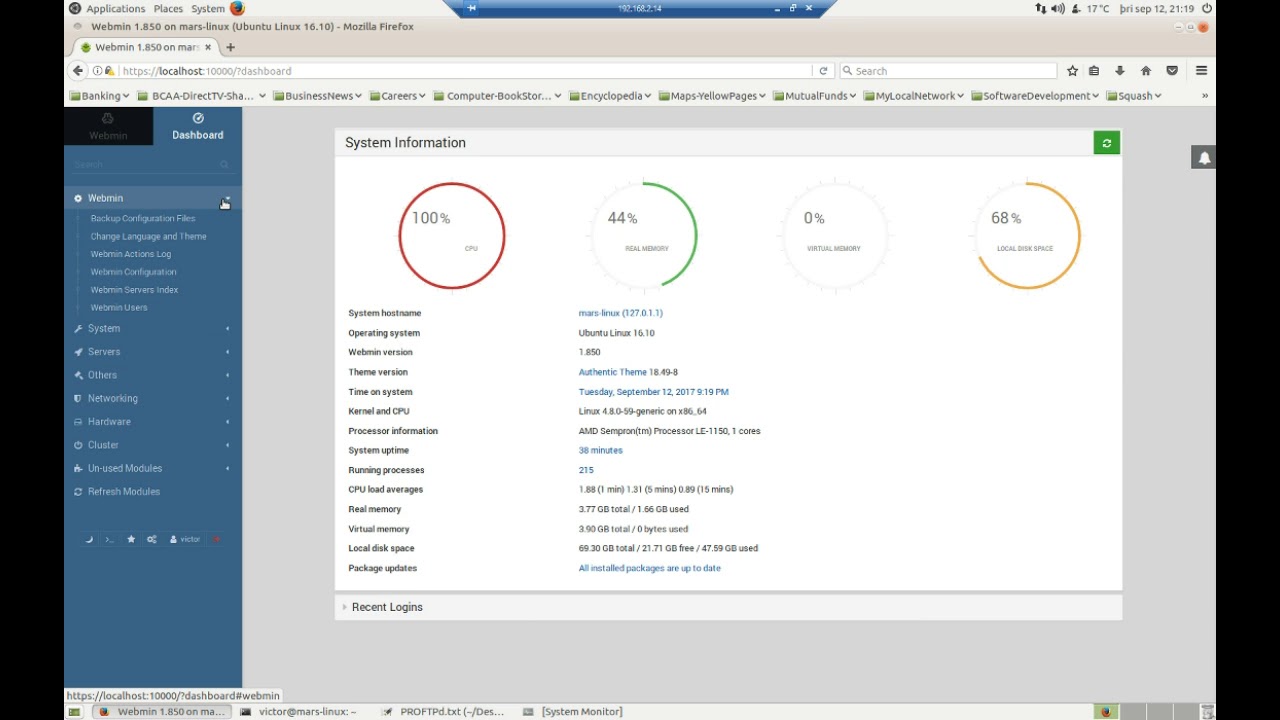Screen dimensions: 1280x720
Task: Open the Local Disk Space gauge
Action: coord(1027,236)
